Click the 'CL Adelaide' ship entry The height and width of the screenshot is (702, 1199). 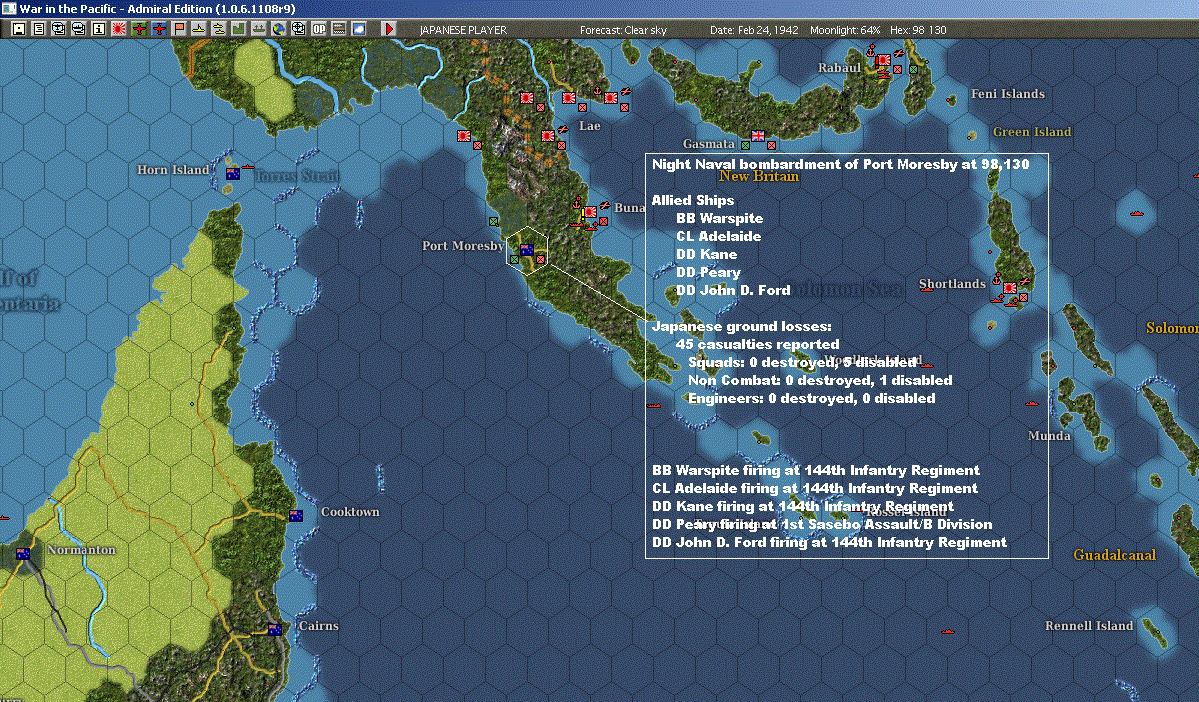point(718,236)
